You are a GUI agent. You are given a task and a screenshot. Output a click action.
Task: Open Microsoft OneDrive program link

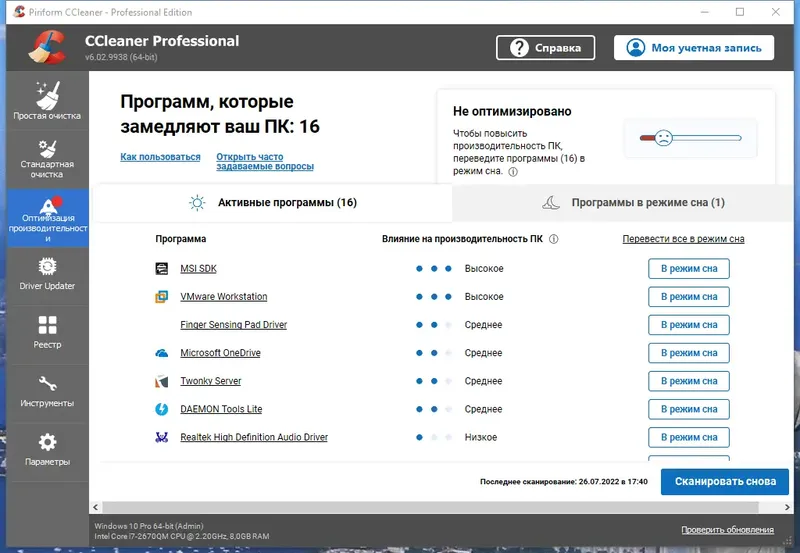(x=220, y=353)
